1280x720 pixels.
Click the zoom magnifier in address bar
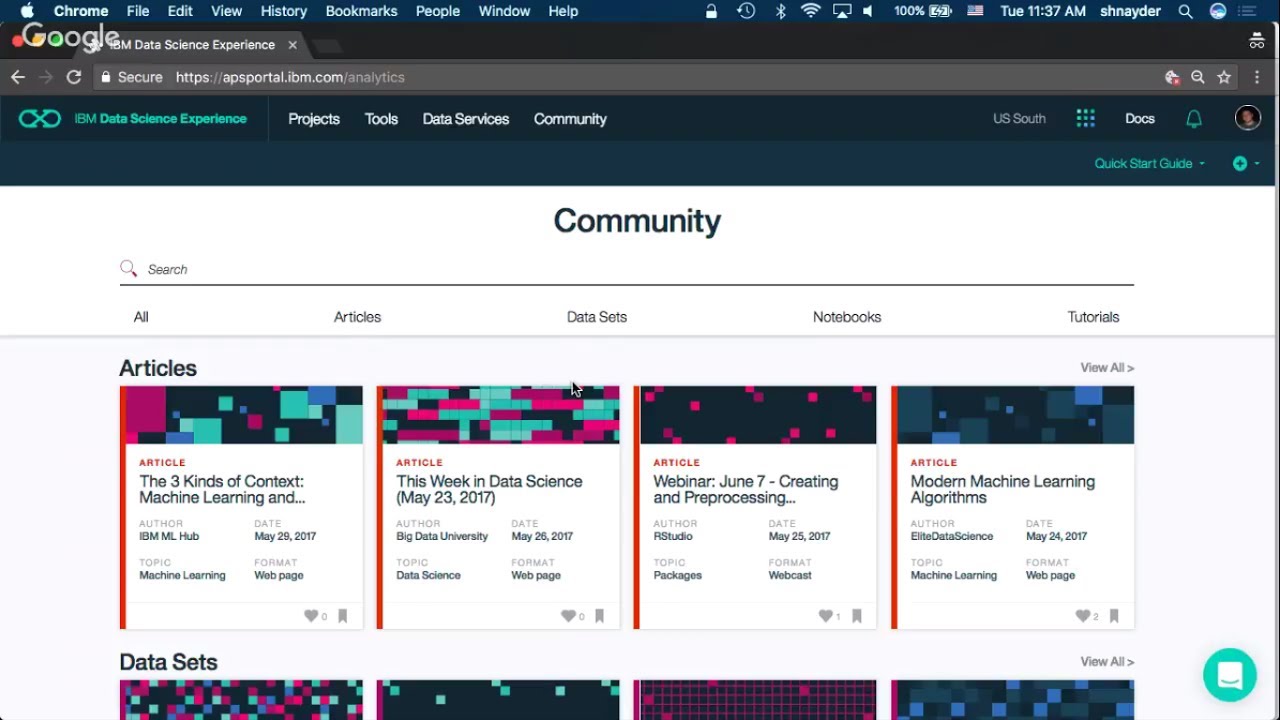pyautogui.click(x=1198, y=77)
